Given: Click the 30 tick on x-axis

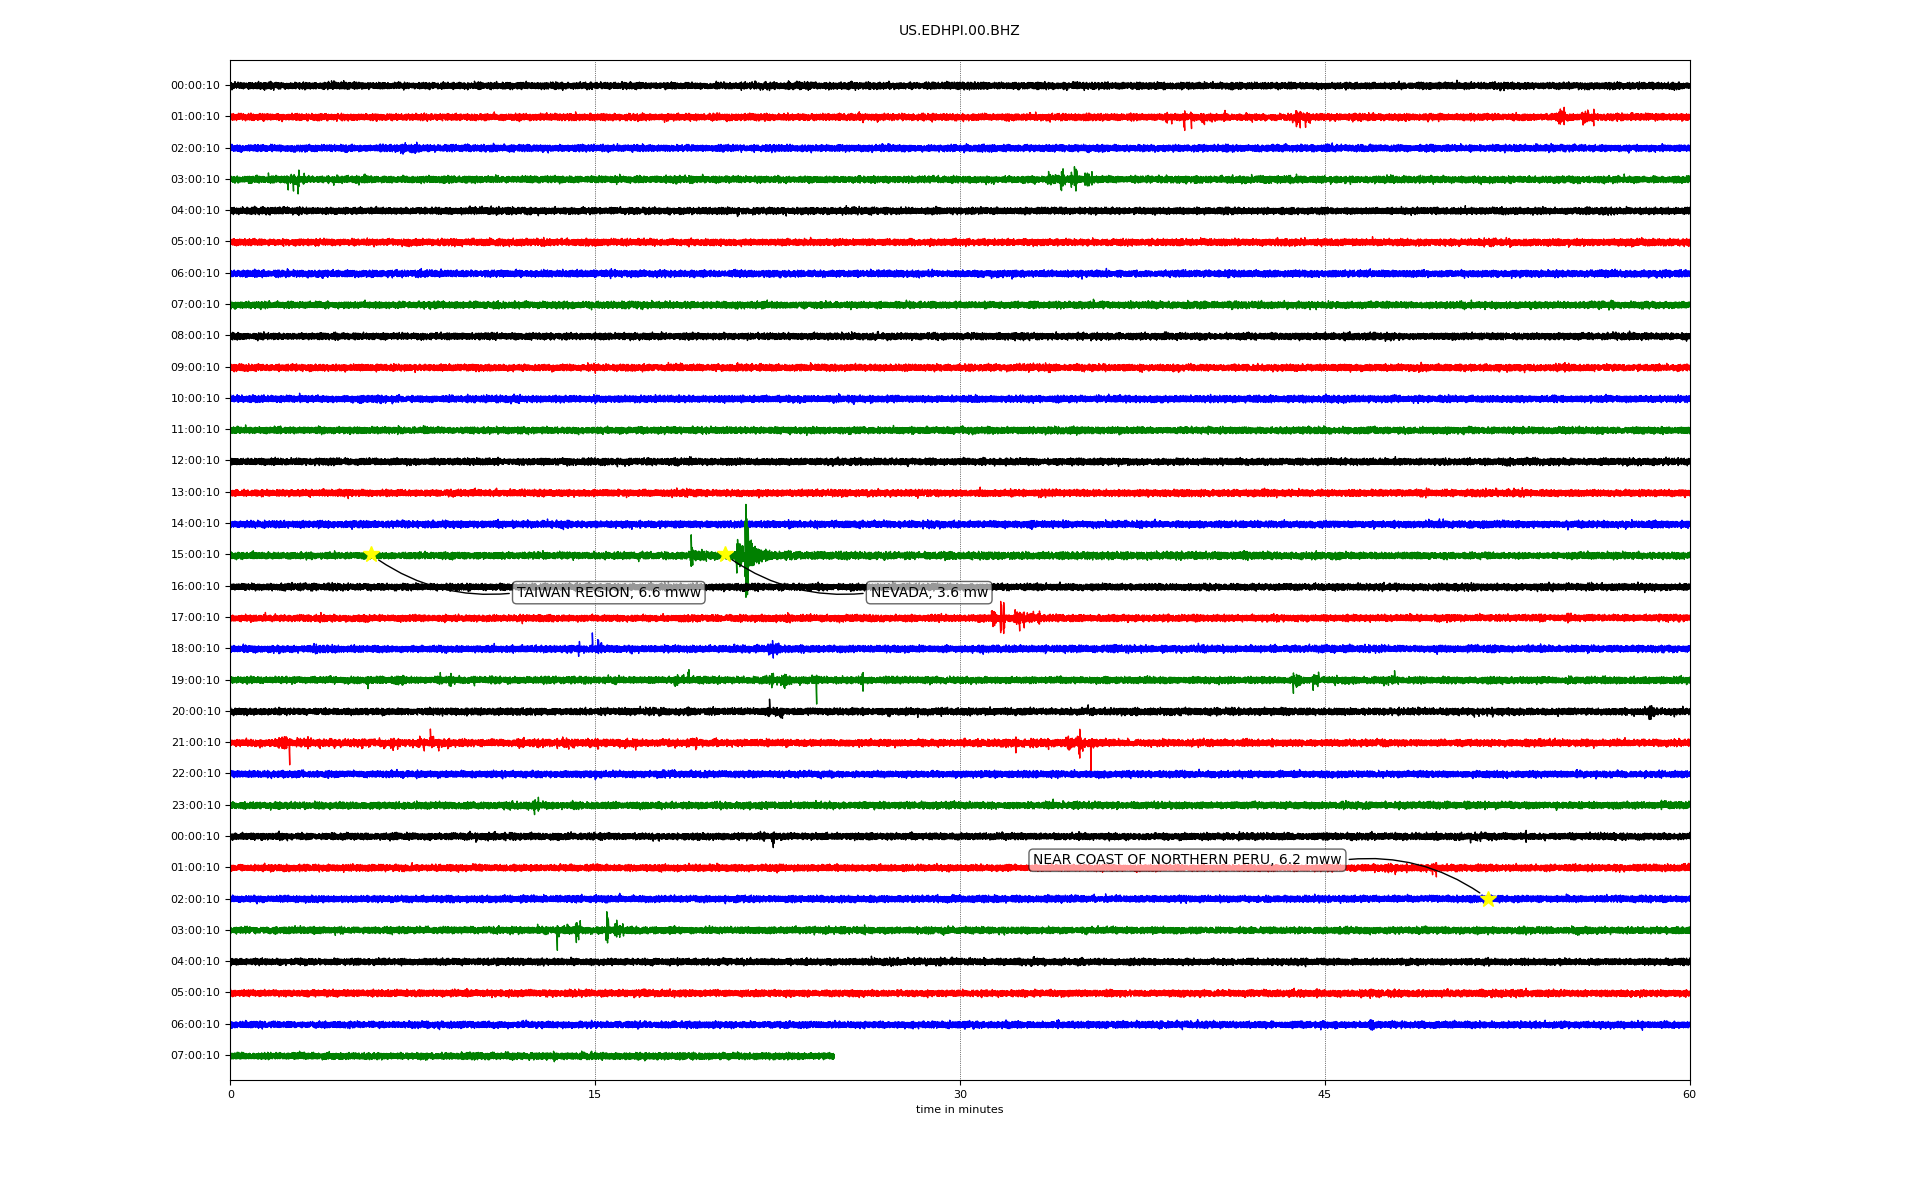Looking at the screenshot, I should tap(960, 1094).
